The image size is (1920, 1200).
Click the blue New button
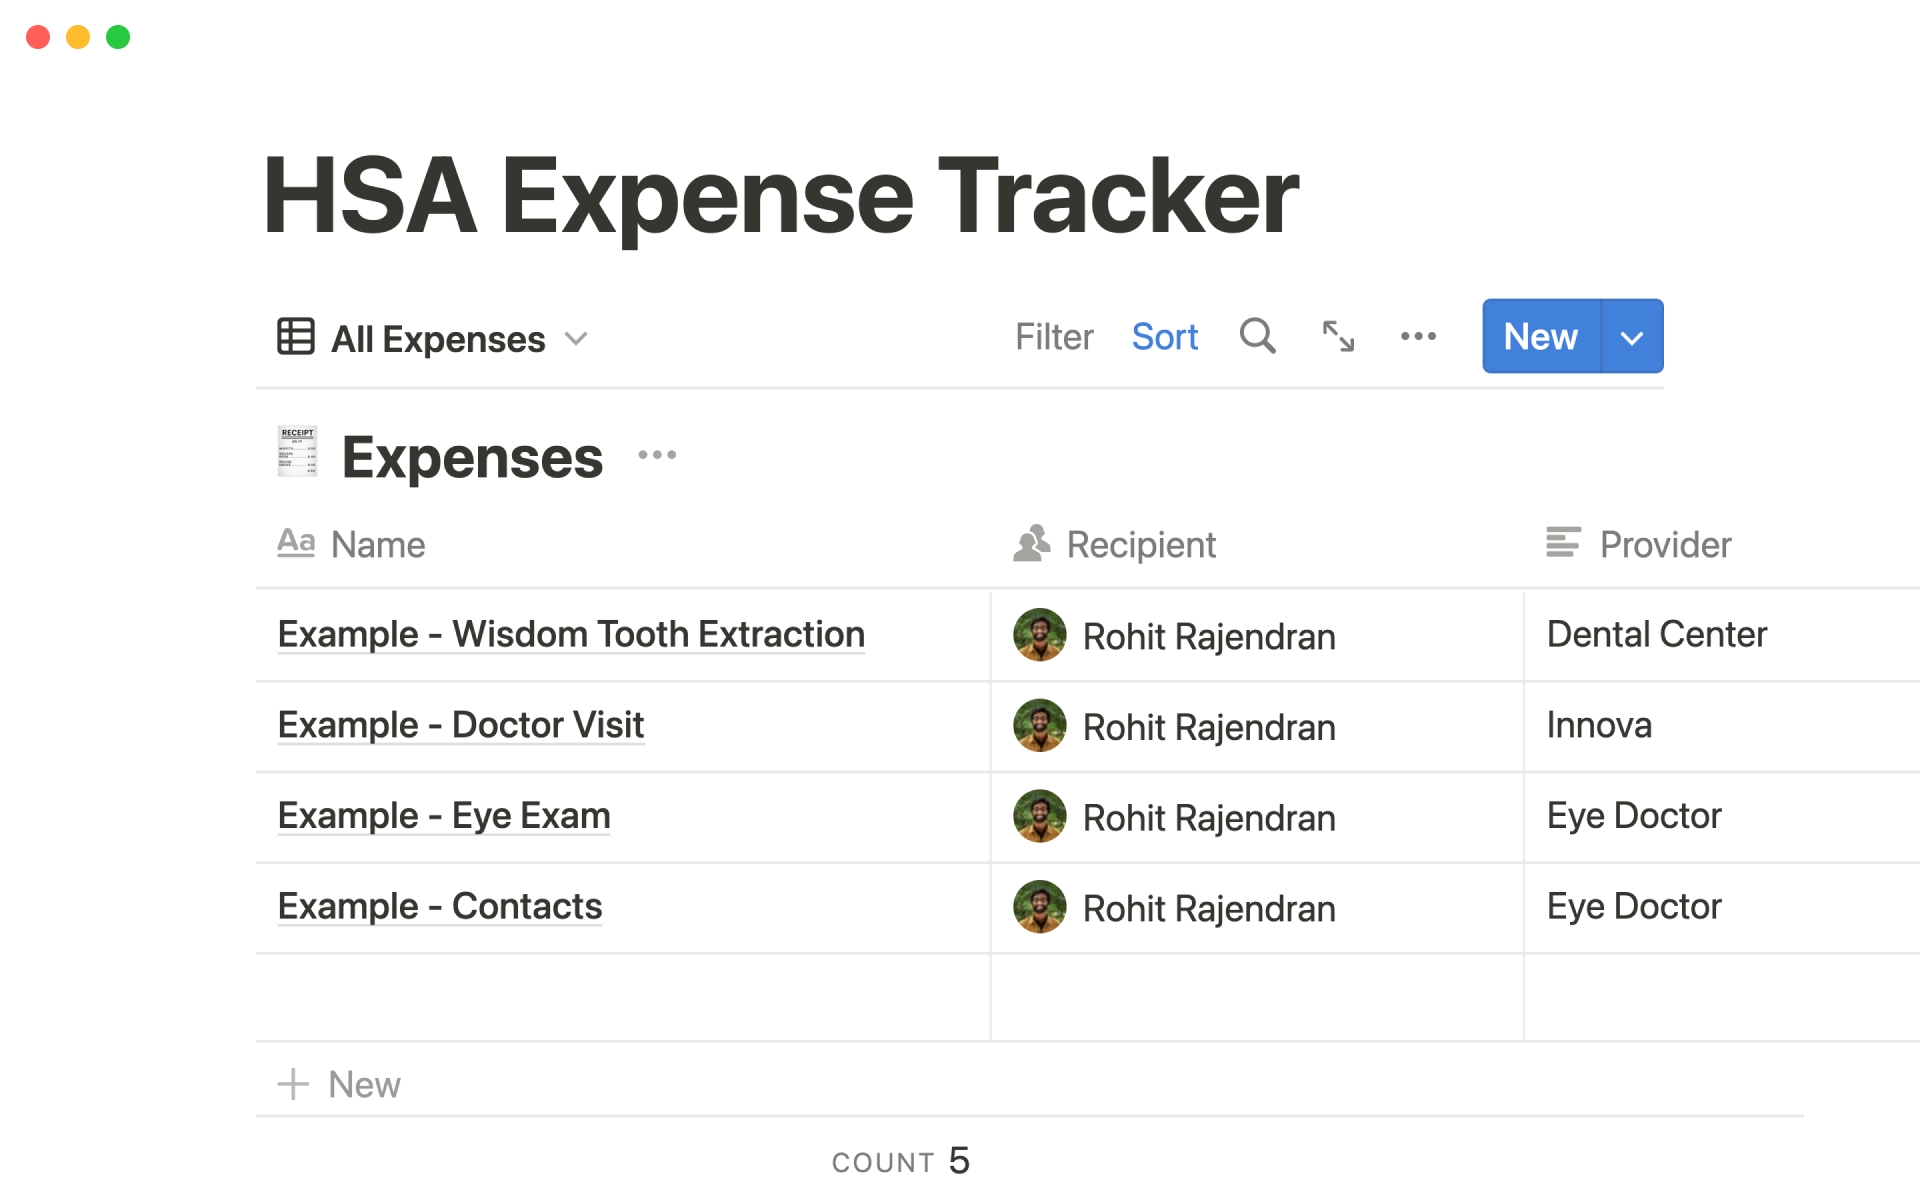(1539, 336)
